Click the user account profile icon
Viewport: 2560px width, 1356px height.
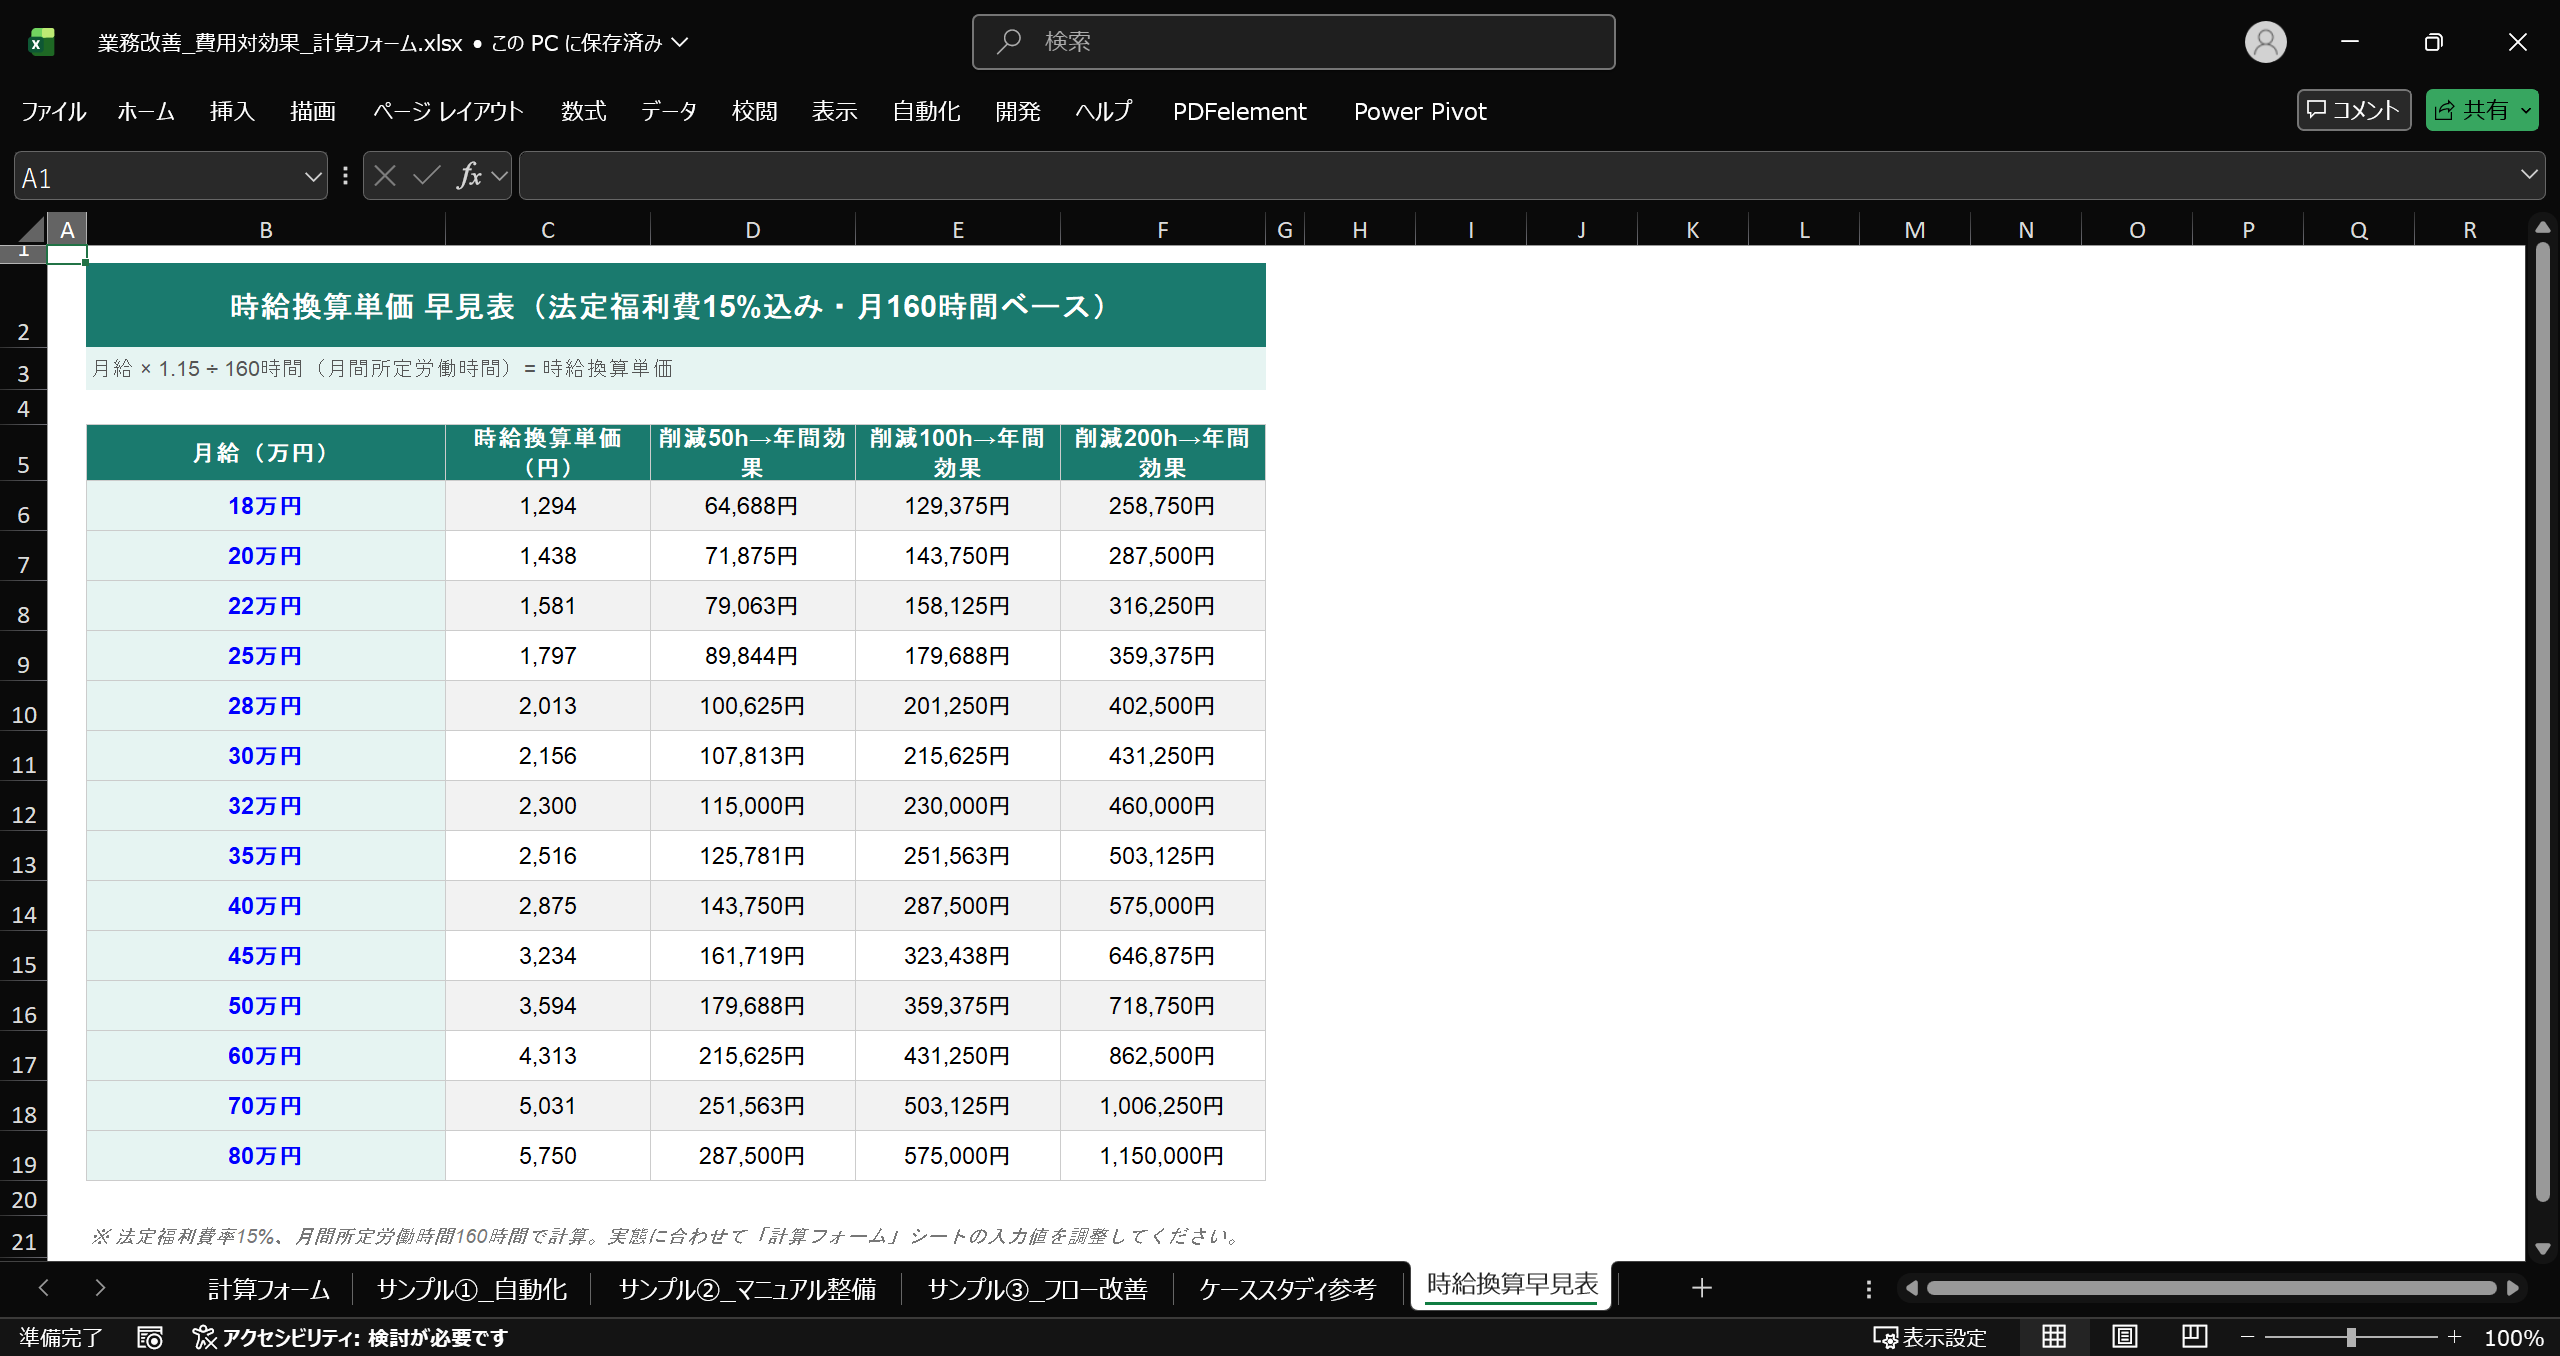pos(2265,42)
